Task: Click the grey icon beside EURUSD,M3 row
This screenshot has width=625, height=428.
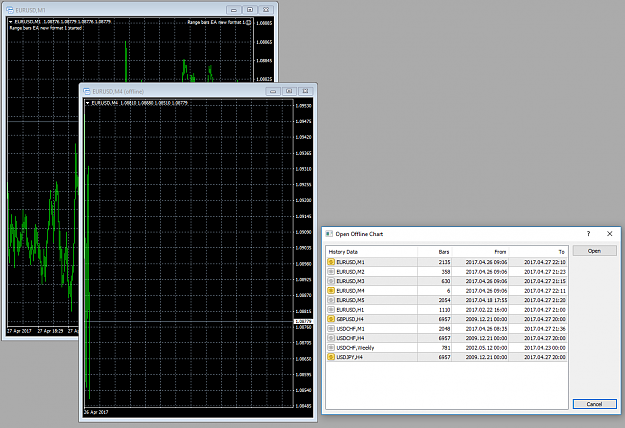Action: 331,281
